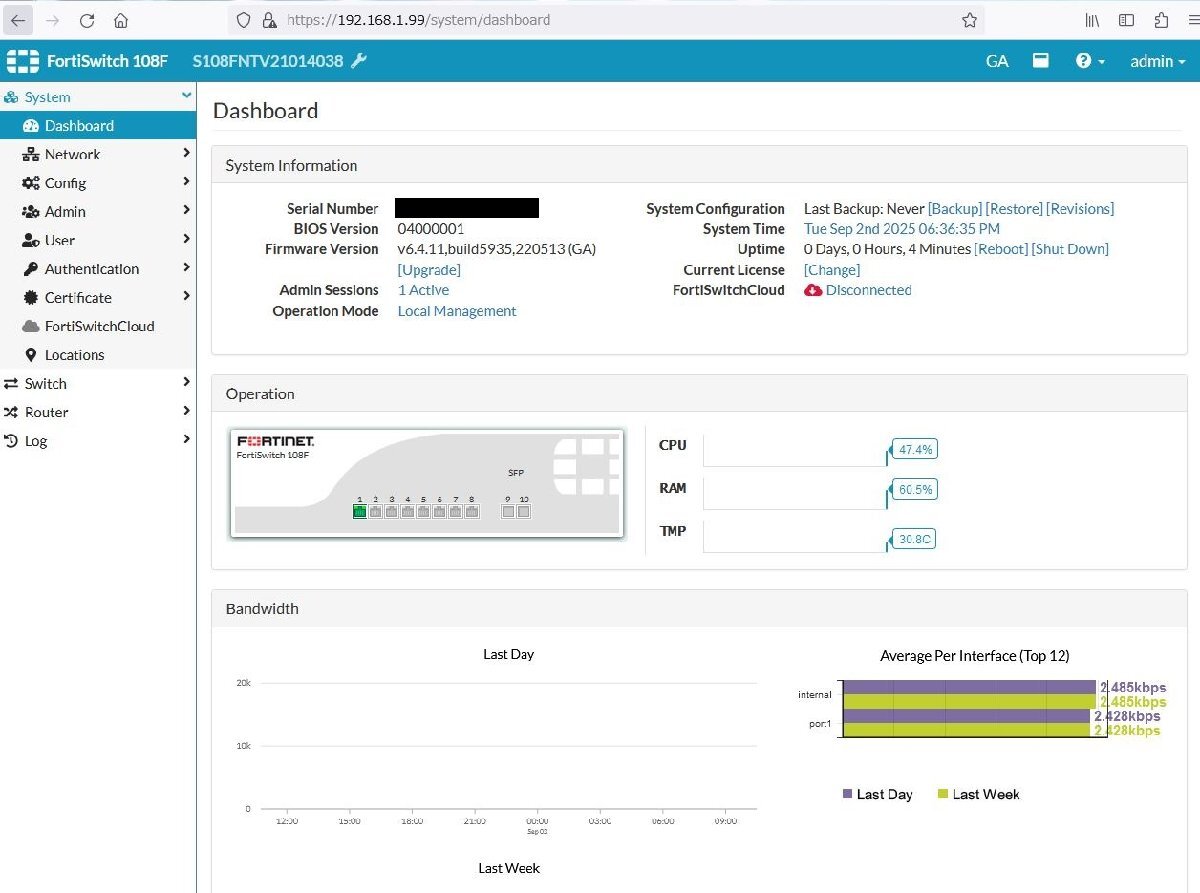Open the CLI console icon in header

[1041, 61]
